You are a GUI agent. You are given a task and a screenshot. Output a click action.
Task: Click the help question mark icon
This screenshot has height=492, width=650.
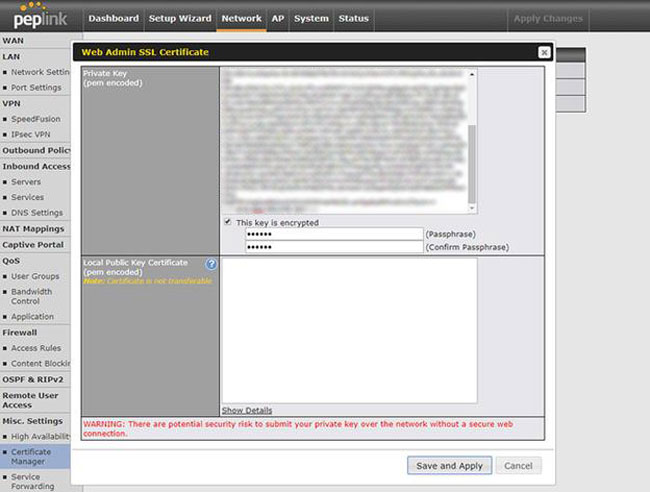pos(211,264)
